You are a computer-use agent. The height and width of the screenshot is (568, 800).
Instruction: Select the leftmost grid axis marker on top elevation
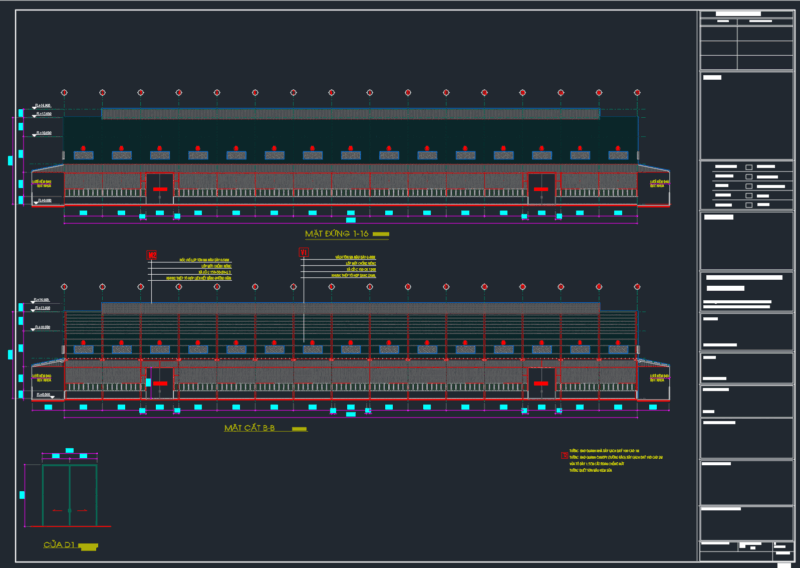pos(64,92)
